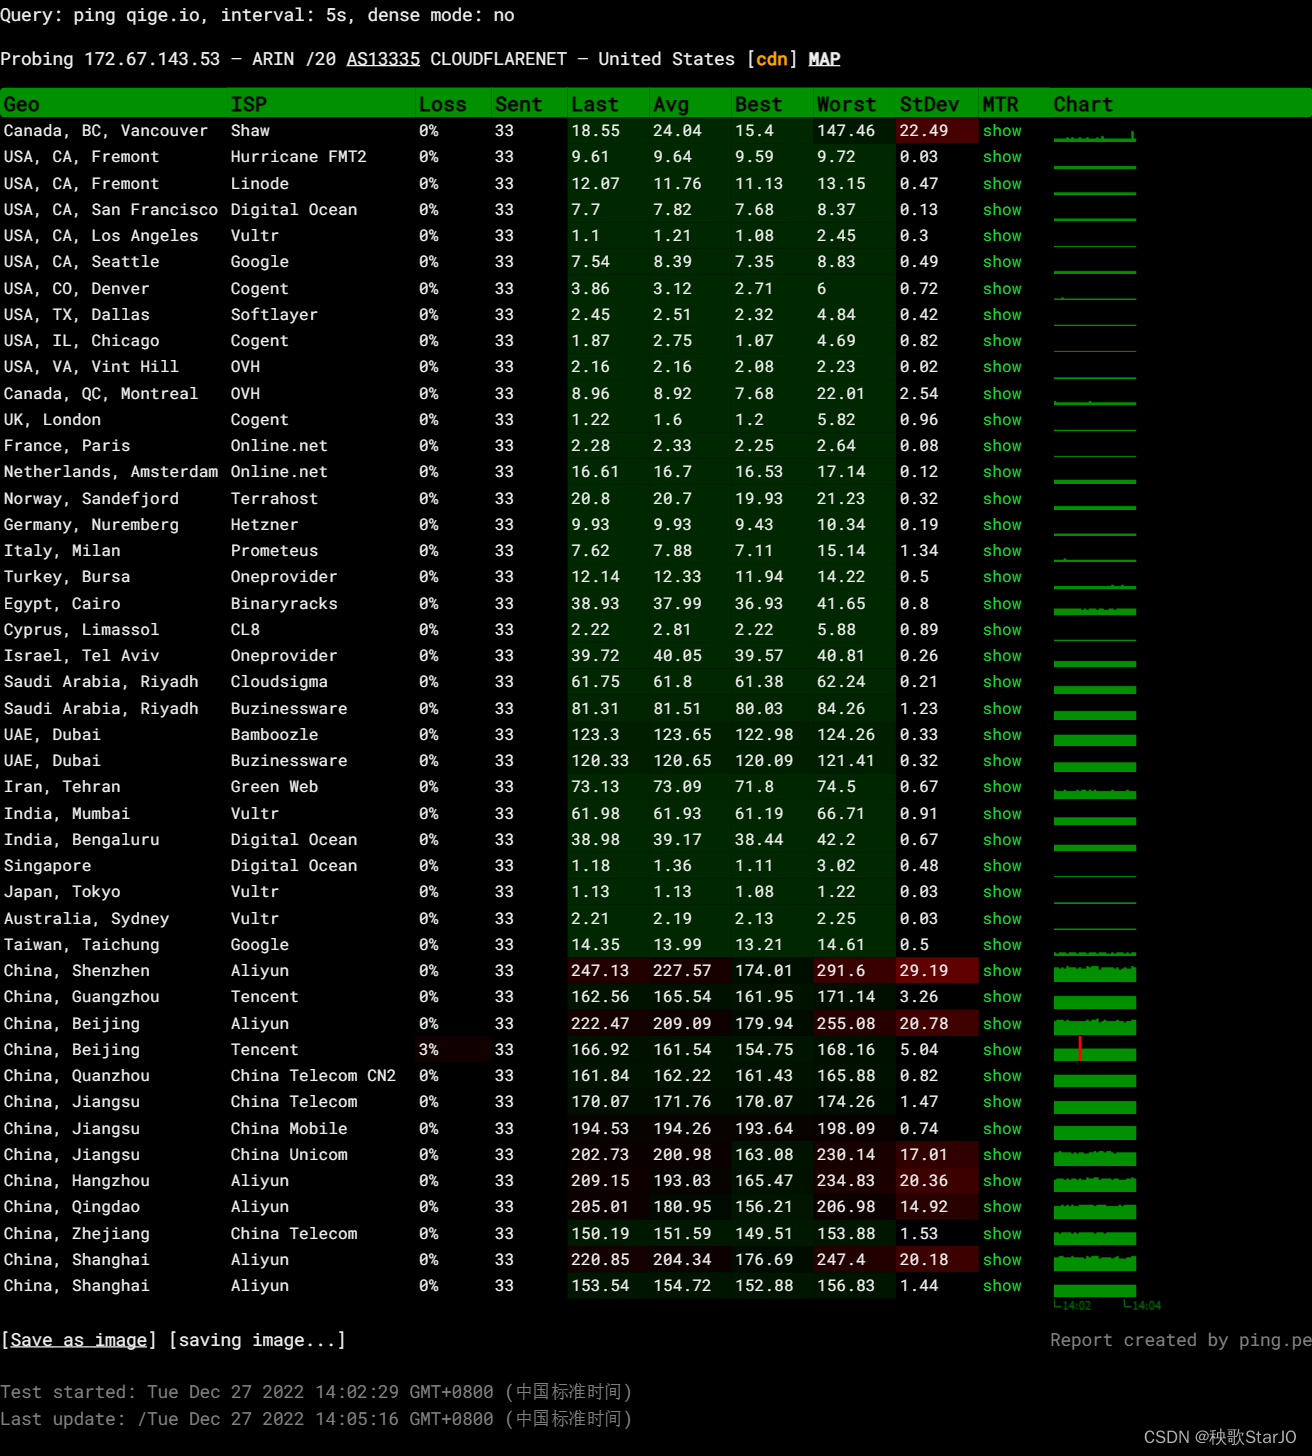Open the MAP link

824,59
